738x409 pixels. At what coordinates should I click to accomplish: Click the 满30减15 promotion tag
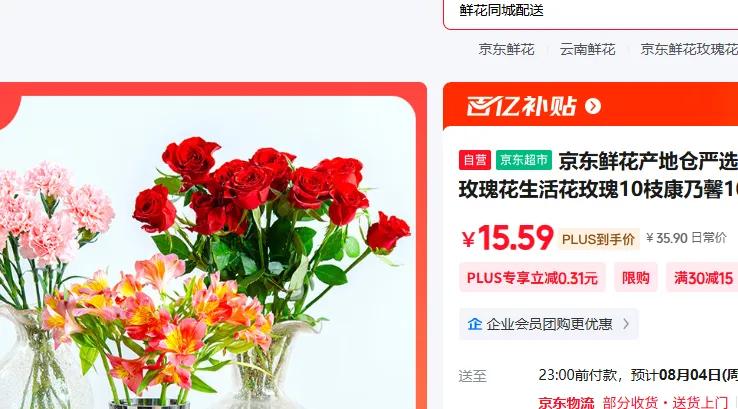click(x=702, y=278)
